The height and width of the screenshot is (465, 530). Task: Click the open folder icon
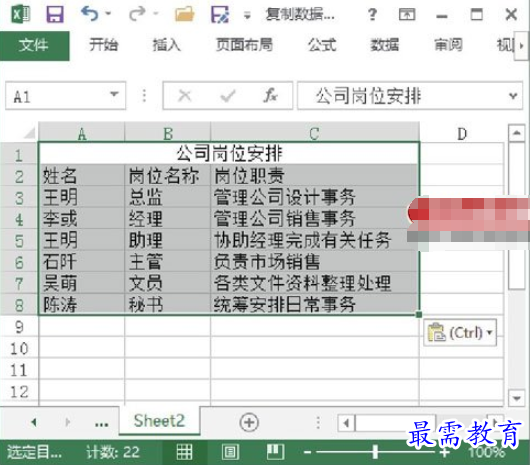click(x=185, y=14)
